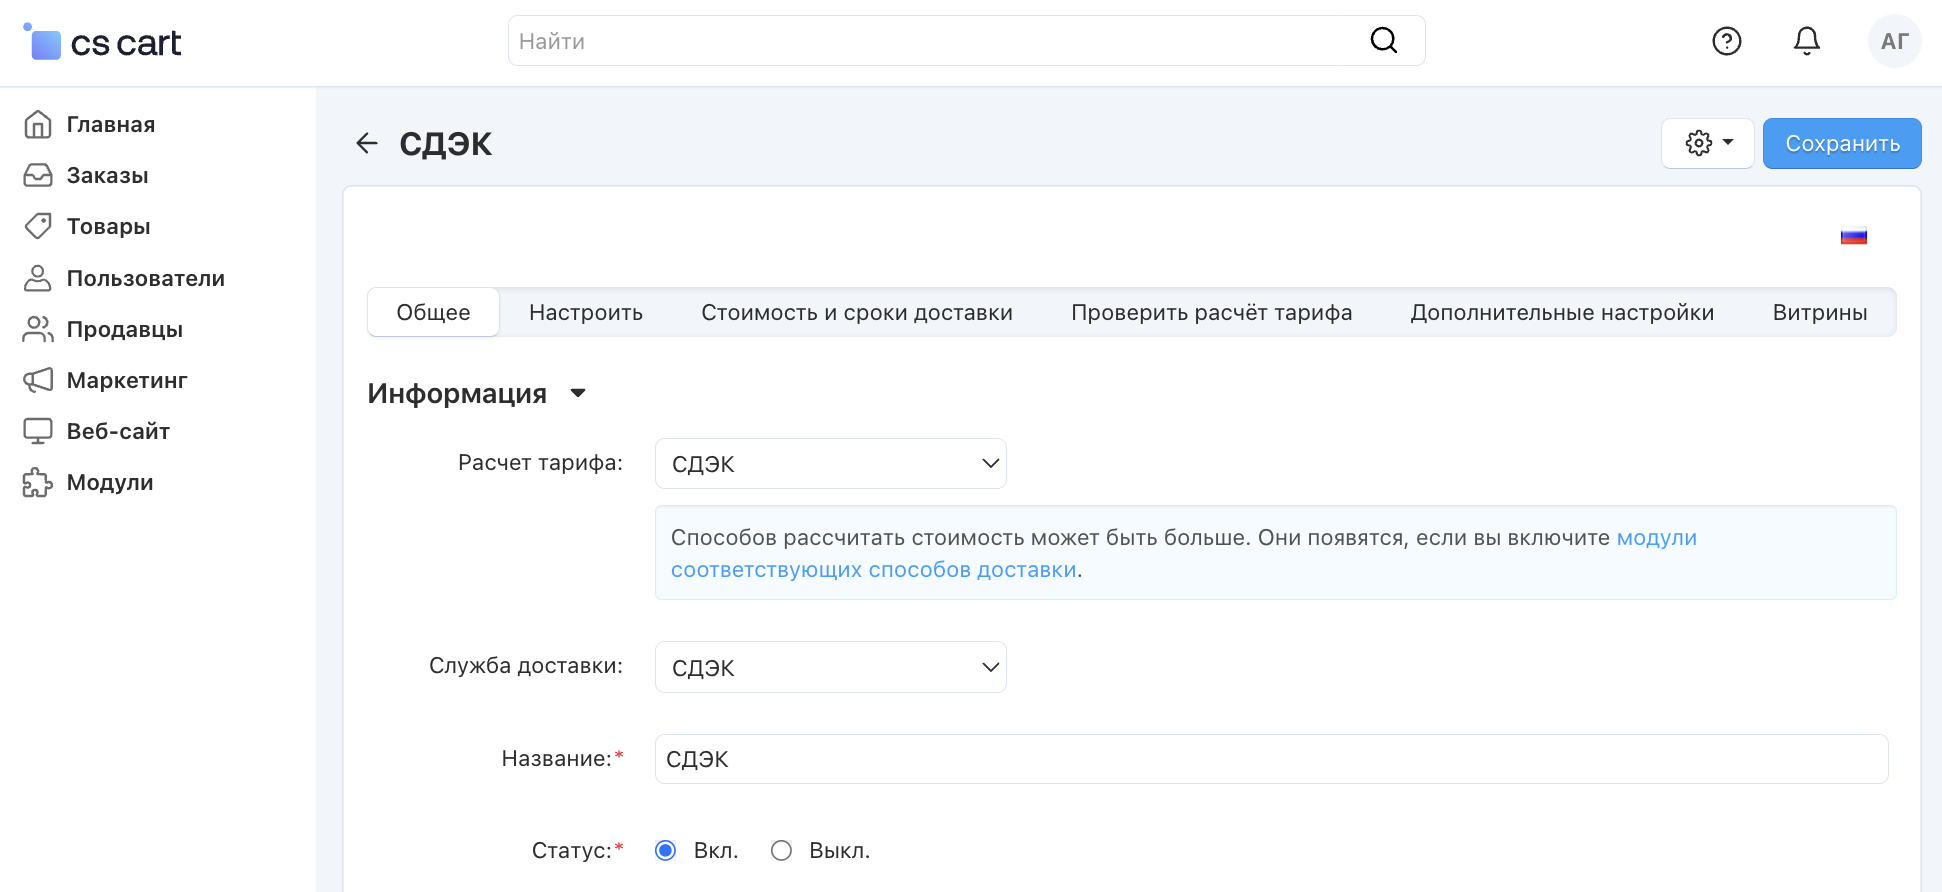Switch to Стоимость и сроки доставки tab

coord(856,313)
